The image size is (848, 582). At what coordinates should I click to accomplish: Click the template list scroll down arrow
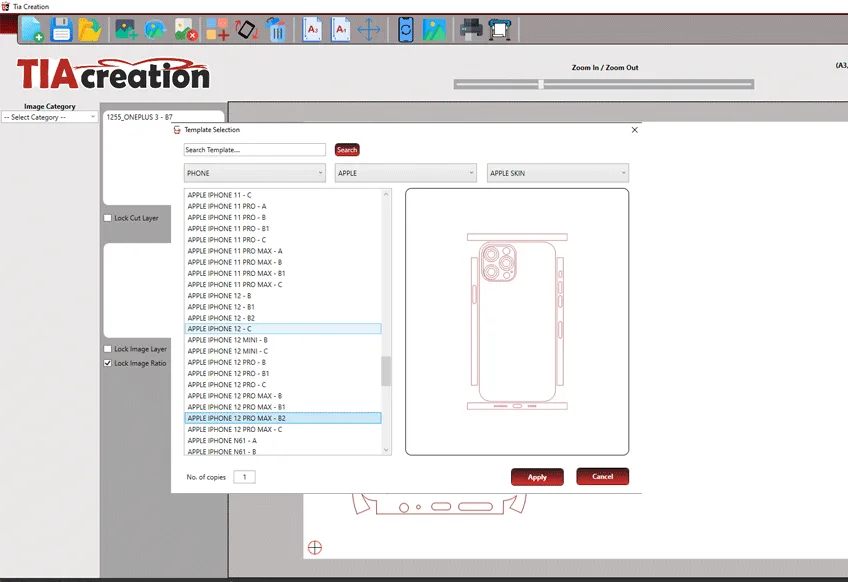tap(386, 449)
